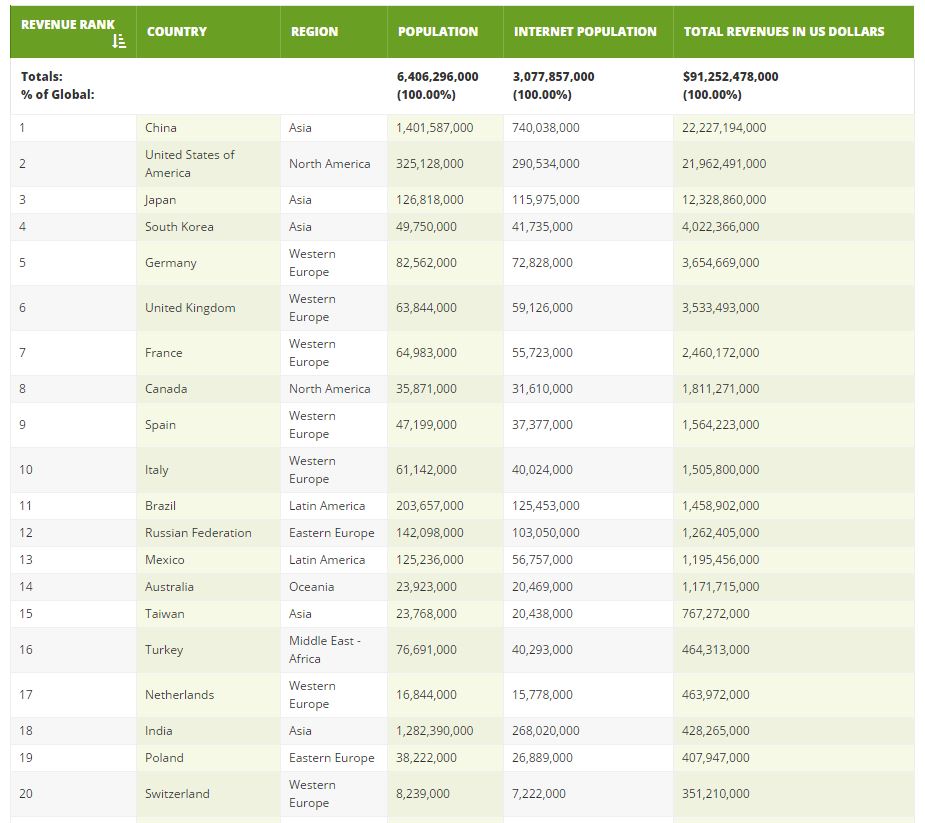The image size is (925, 823).
Task: Click Poland's revenue 407,947,000
Action: click(x=716, y=758)
